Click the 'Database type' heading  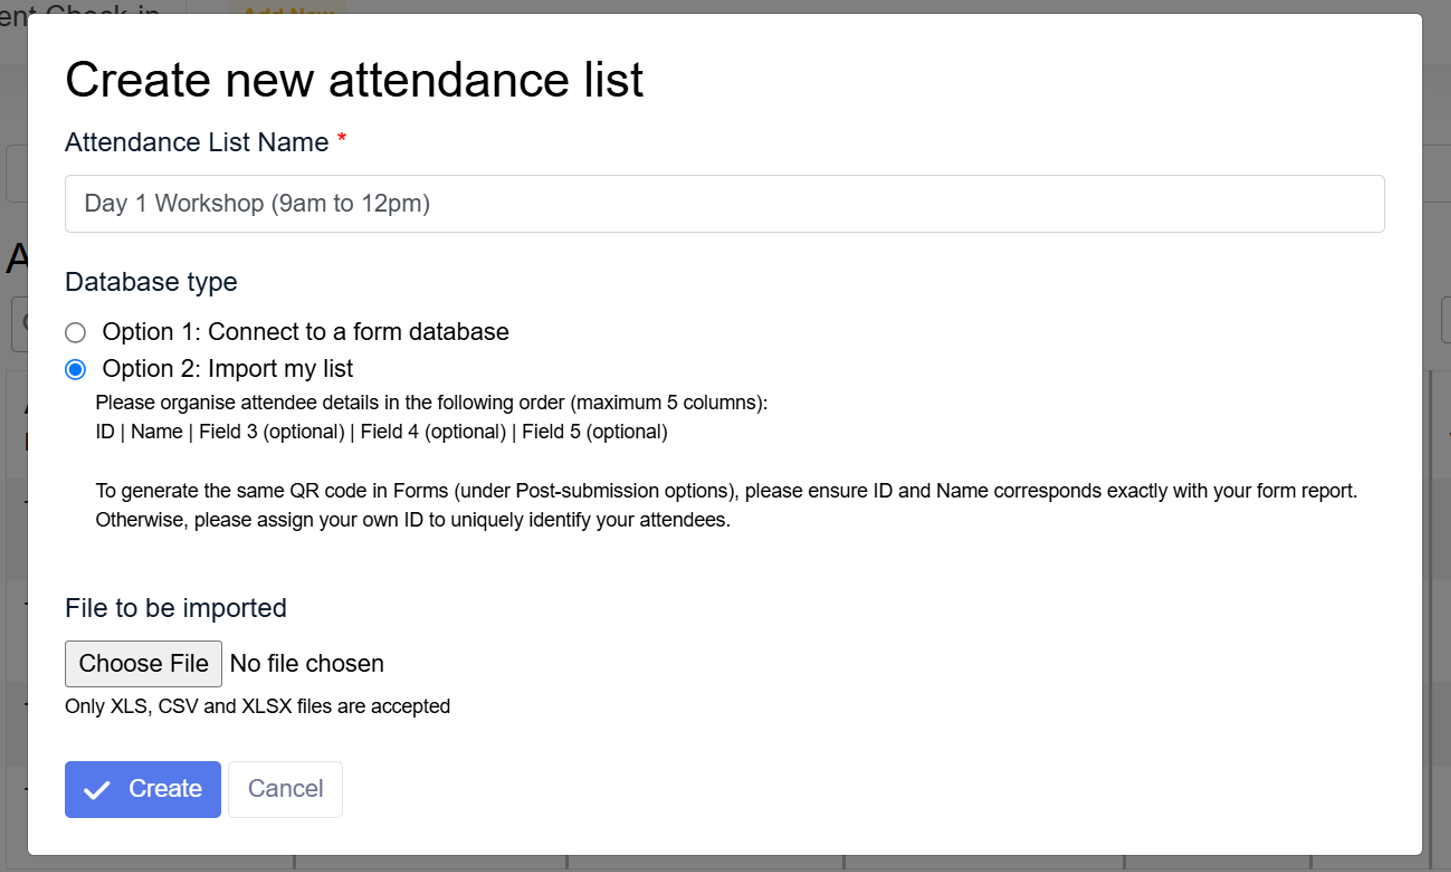(x=151, y=282)
